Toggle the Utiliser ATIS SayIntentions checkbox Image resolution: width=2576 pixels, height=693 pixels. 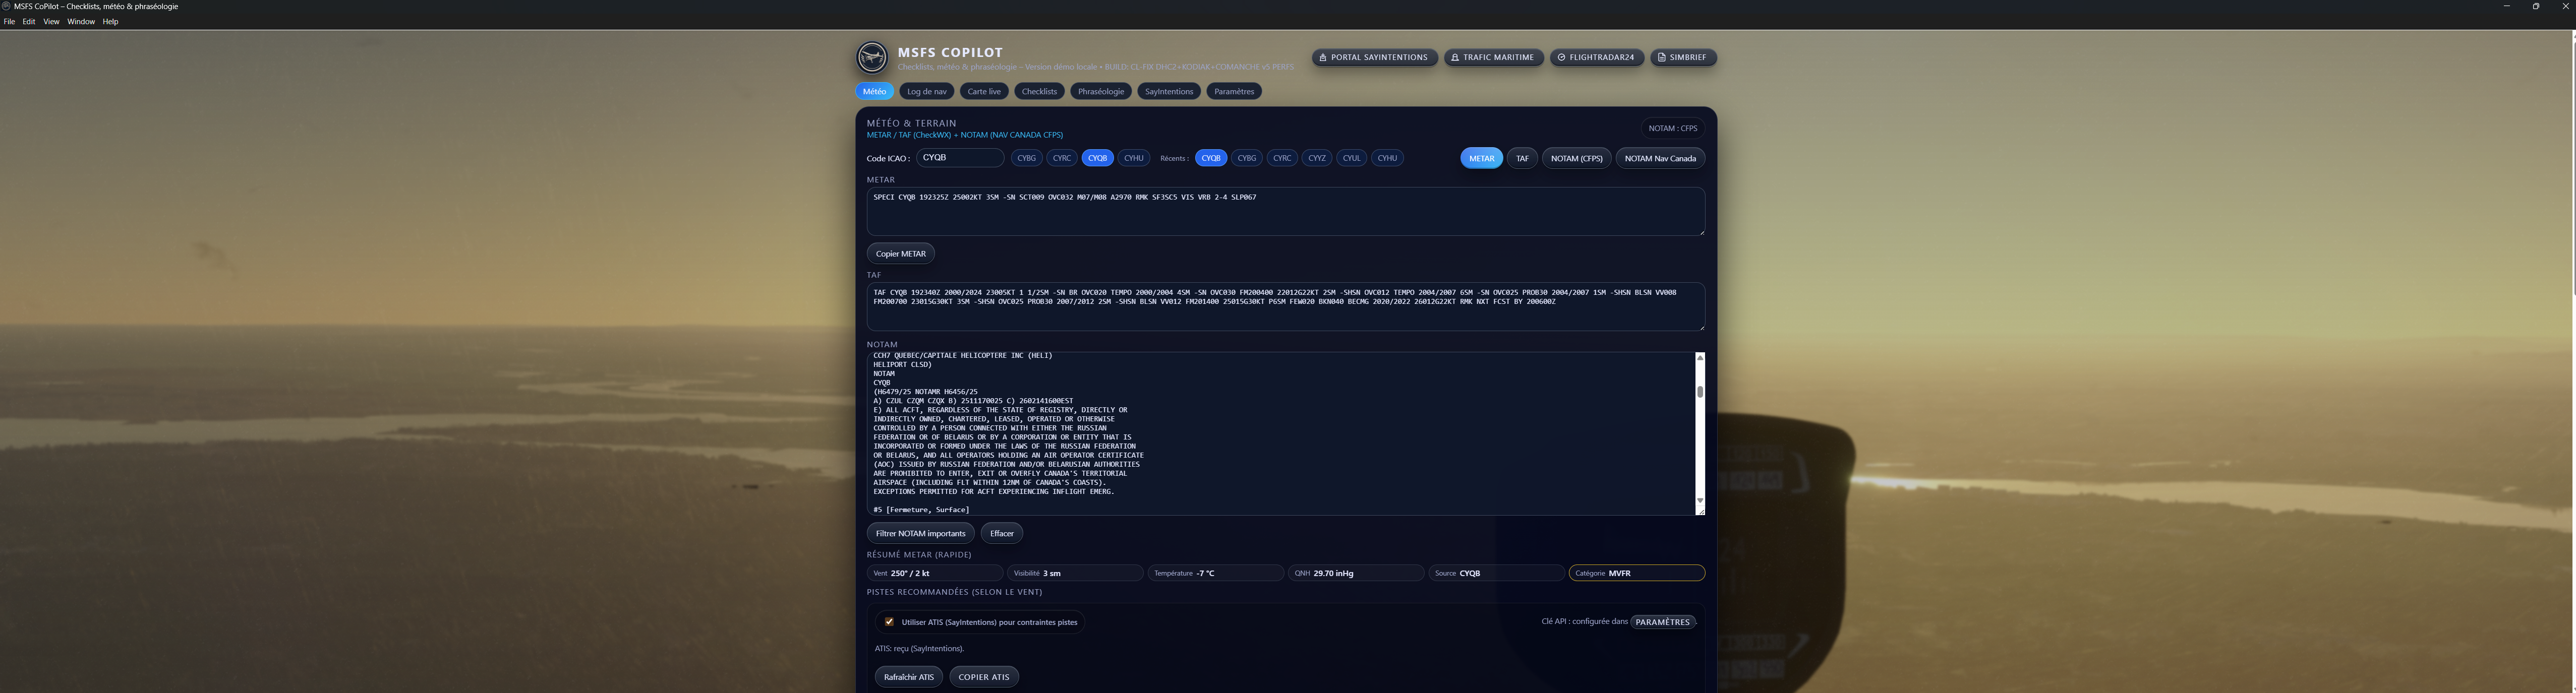tap(889, 622)
